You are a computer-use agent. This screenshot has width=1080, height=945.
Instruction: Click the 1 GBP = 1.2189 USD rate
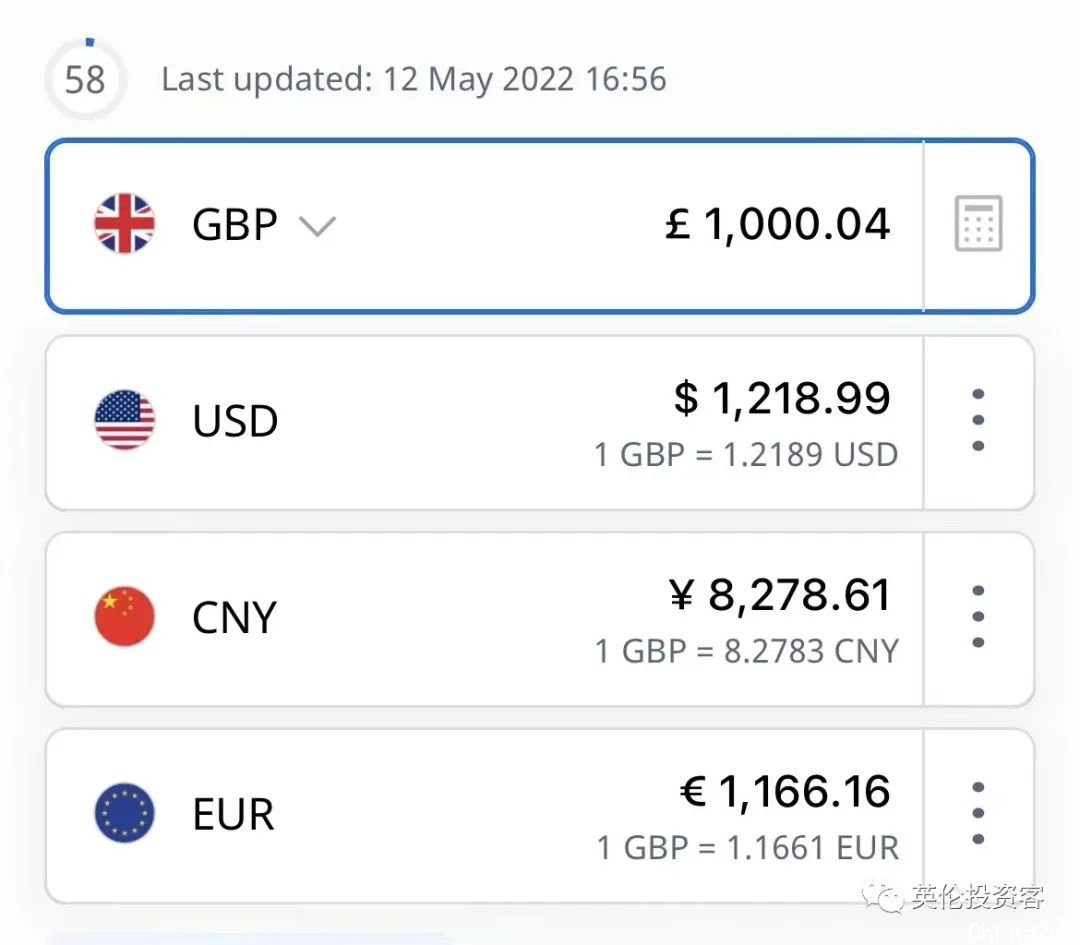pyautogui.click(x=746, y=455)
